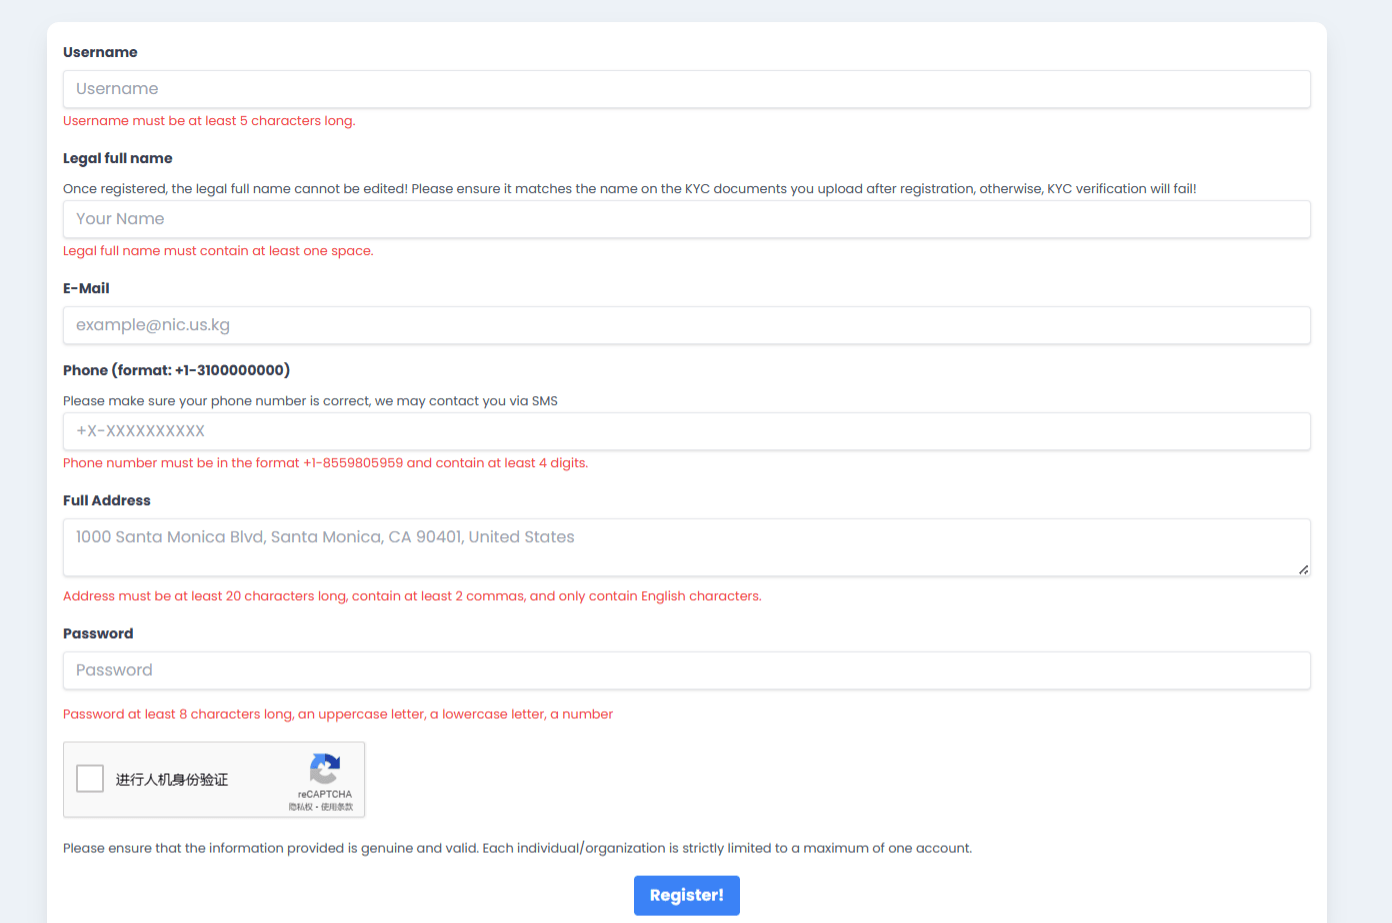Focus the Full Address text area
Screen dimensions: 1392x923
[x=686, y=546]
